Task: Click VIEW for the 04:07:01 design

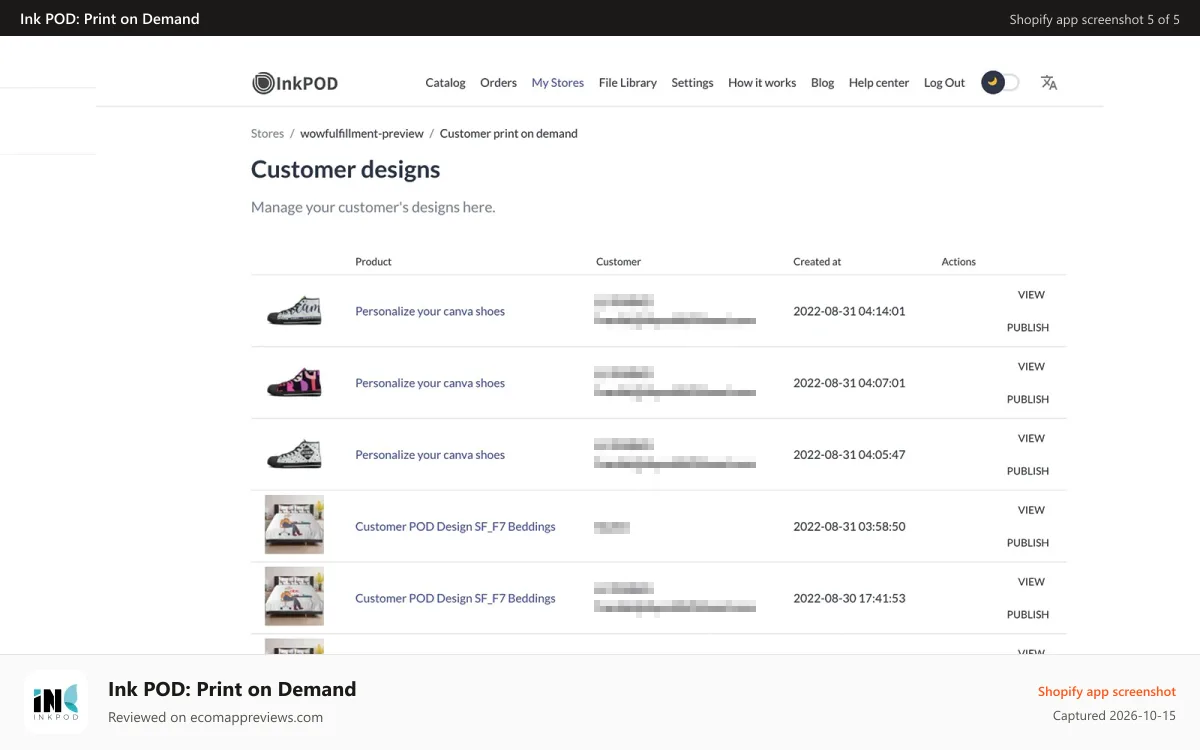Action: tap(1031, 367)
